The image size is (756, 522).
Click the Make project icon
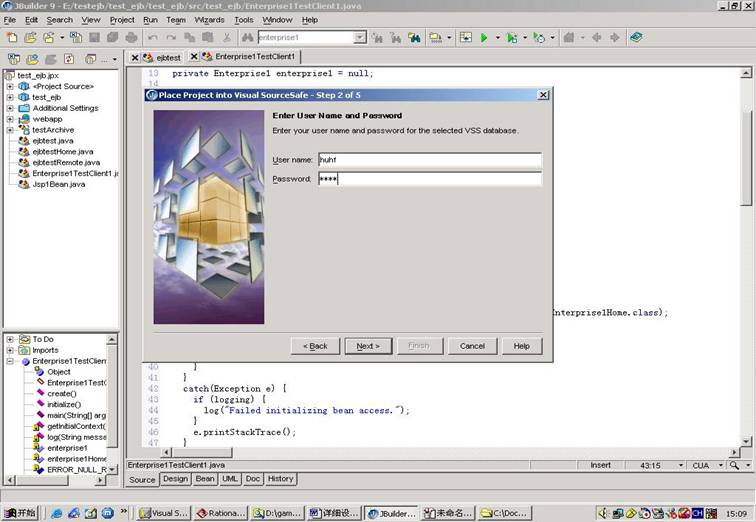pos(435,38)
